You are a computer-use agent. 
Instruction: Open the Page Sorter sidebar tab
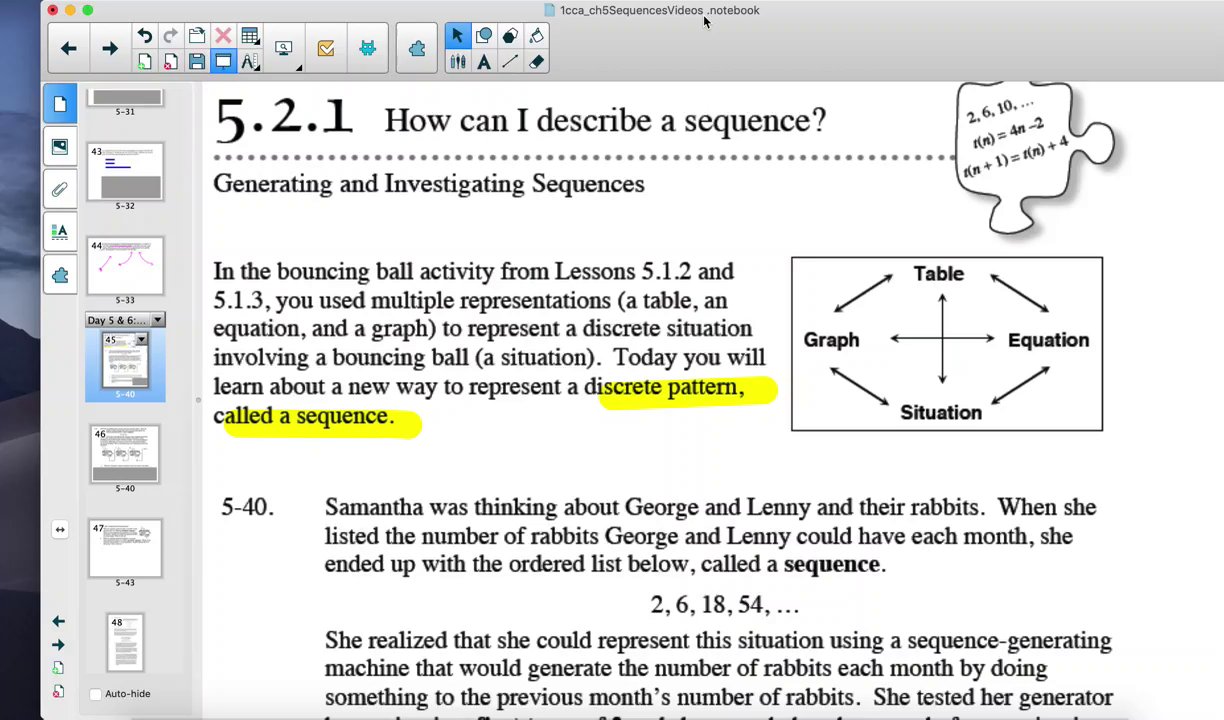[60, 104]
